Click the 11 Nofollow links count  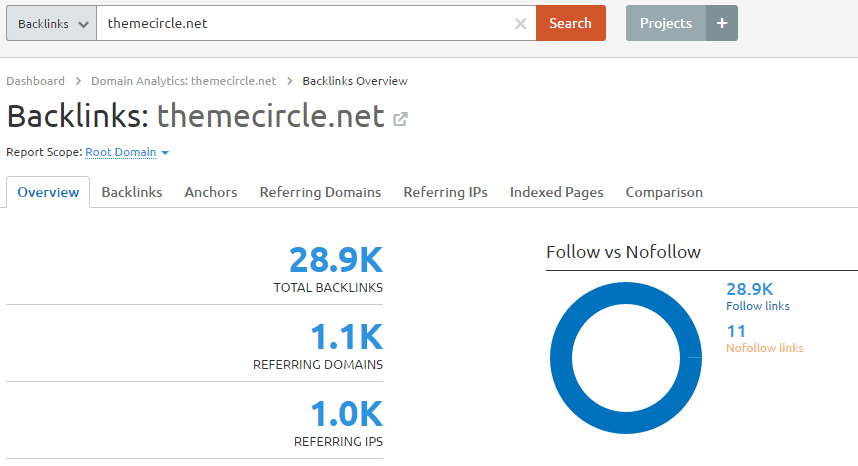(736, 331)
